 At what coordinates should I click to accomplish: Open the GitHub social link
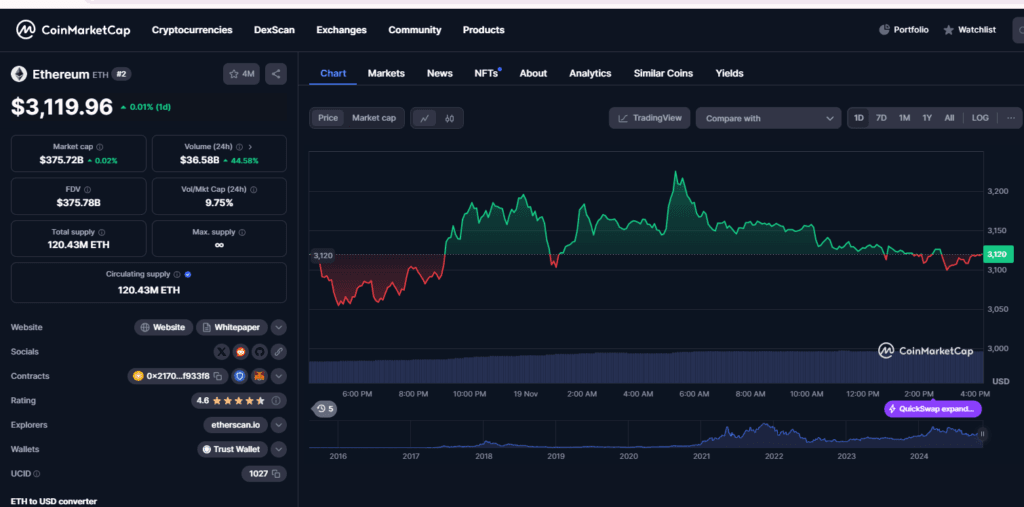[x=259, y=352]
